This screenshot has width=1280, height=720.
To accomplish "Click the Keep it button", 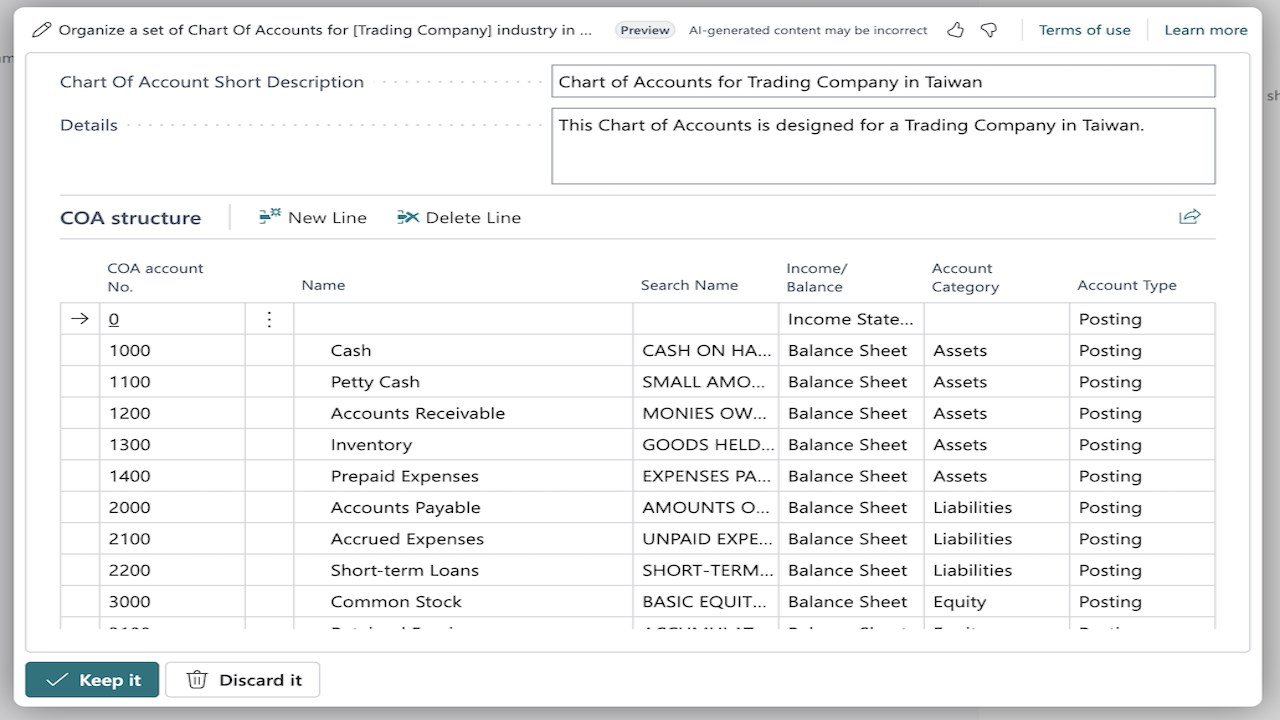I will [x=92, y=680].
